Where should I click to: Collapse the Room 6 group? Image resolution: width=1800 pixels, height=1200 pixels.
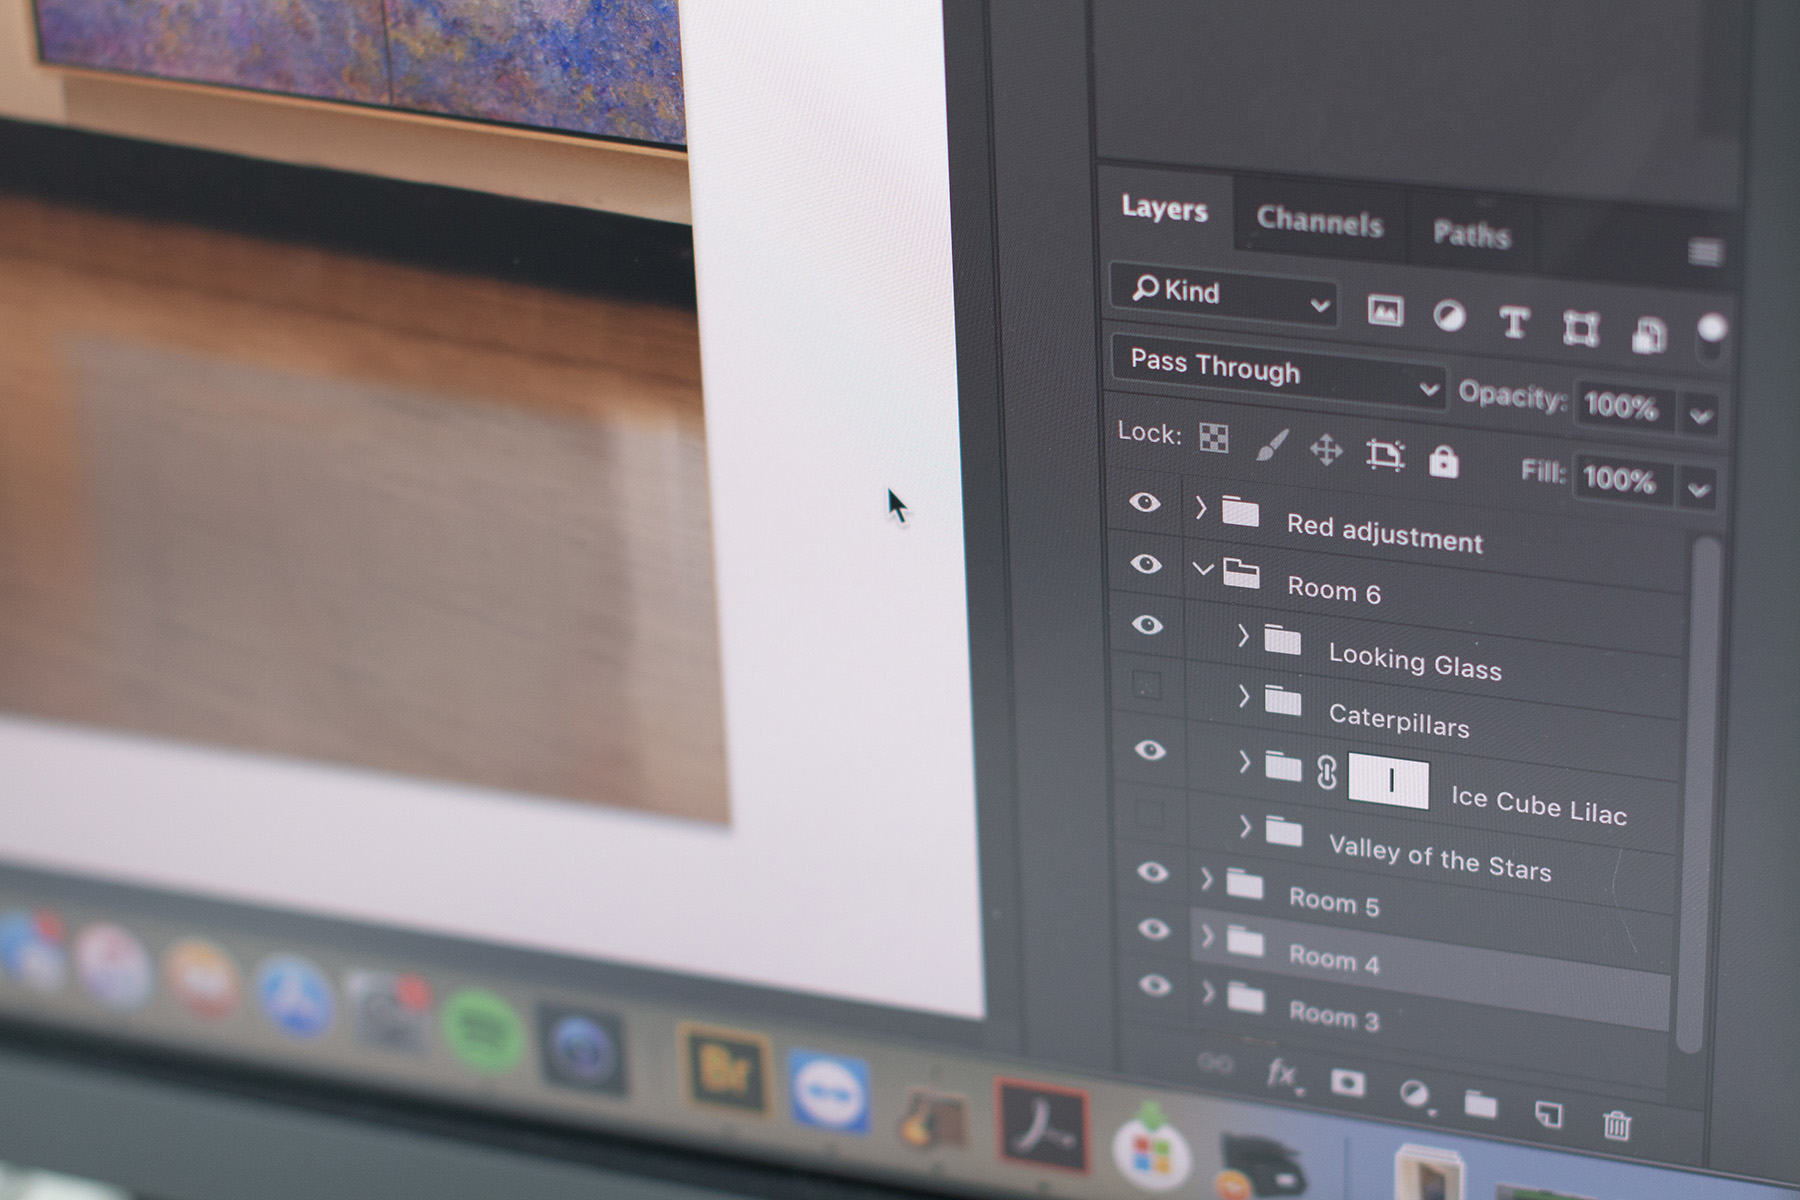[x=1202, y=569]
